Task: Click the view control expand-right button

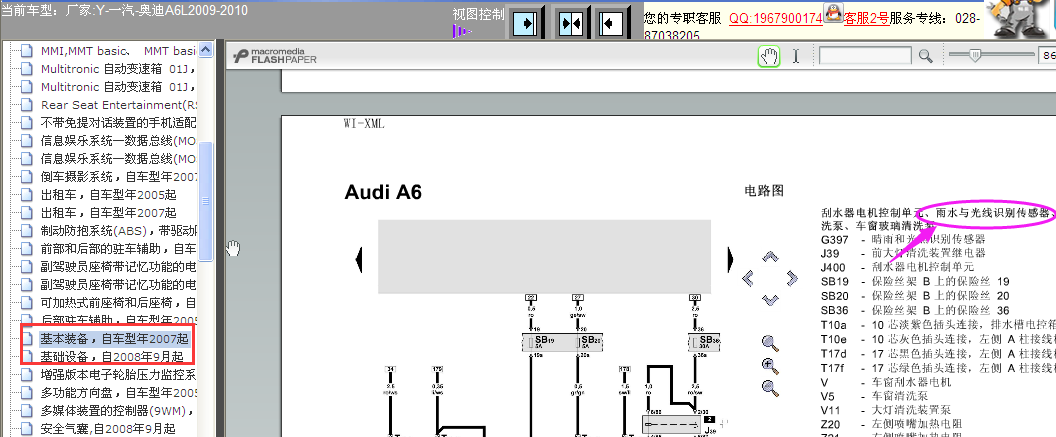Action: click(526, 23)
